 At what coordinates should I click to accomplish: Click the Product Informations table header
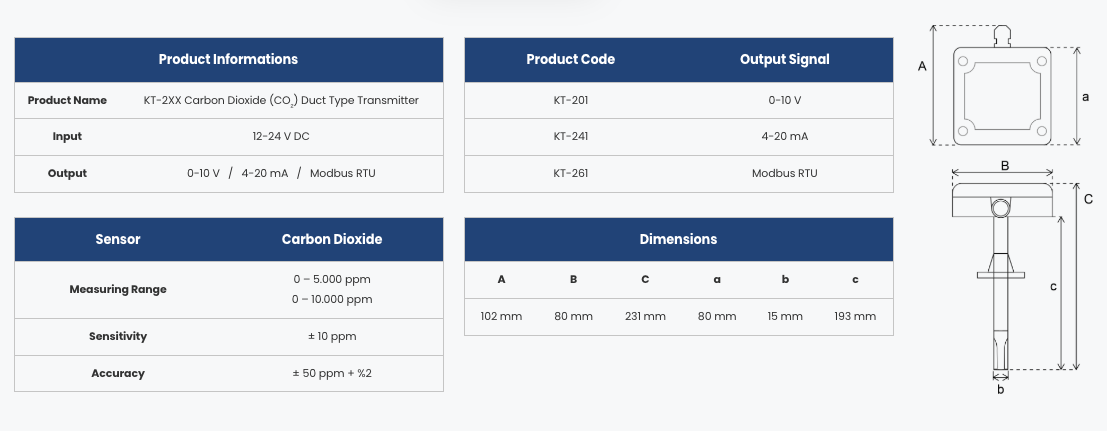pyautogui.click(x=228, y=60)
